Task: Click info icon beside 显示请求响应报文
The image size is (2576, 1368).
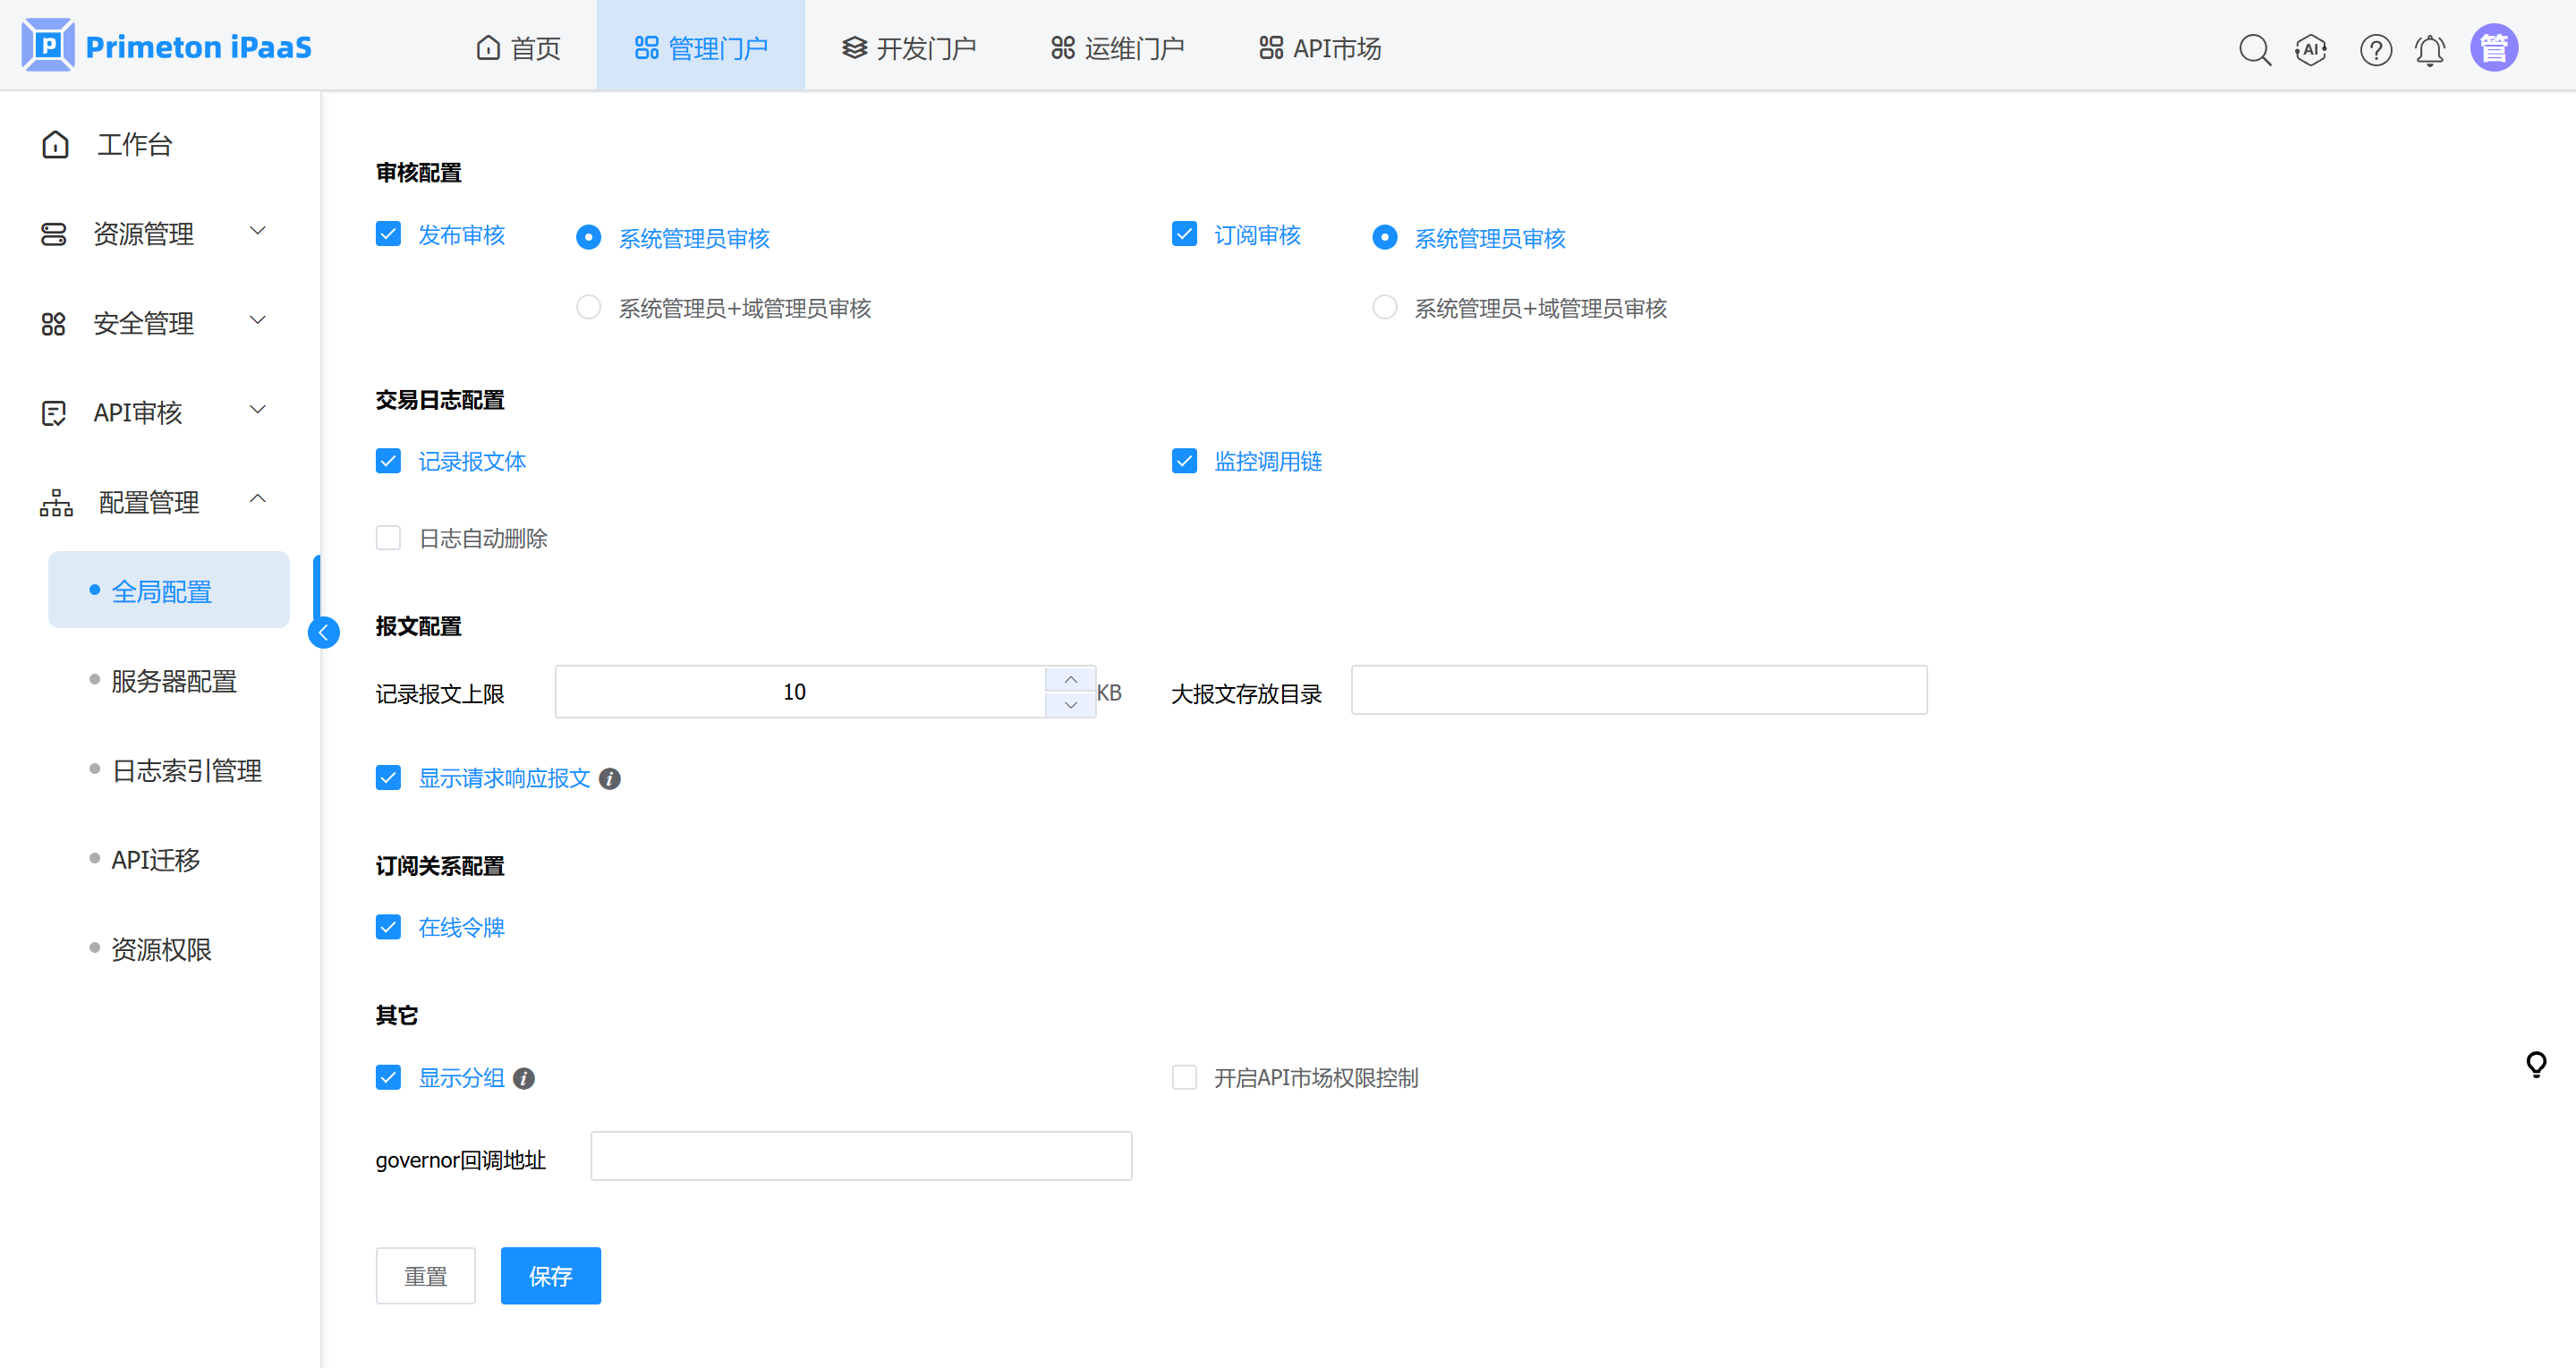Action: coord(610,778)
